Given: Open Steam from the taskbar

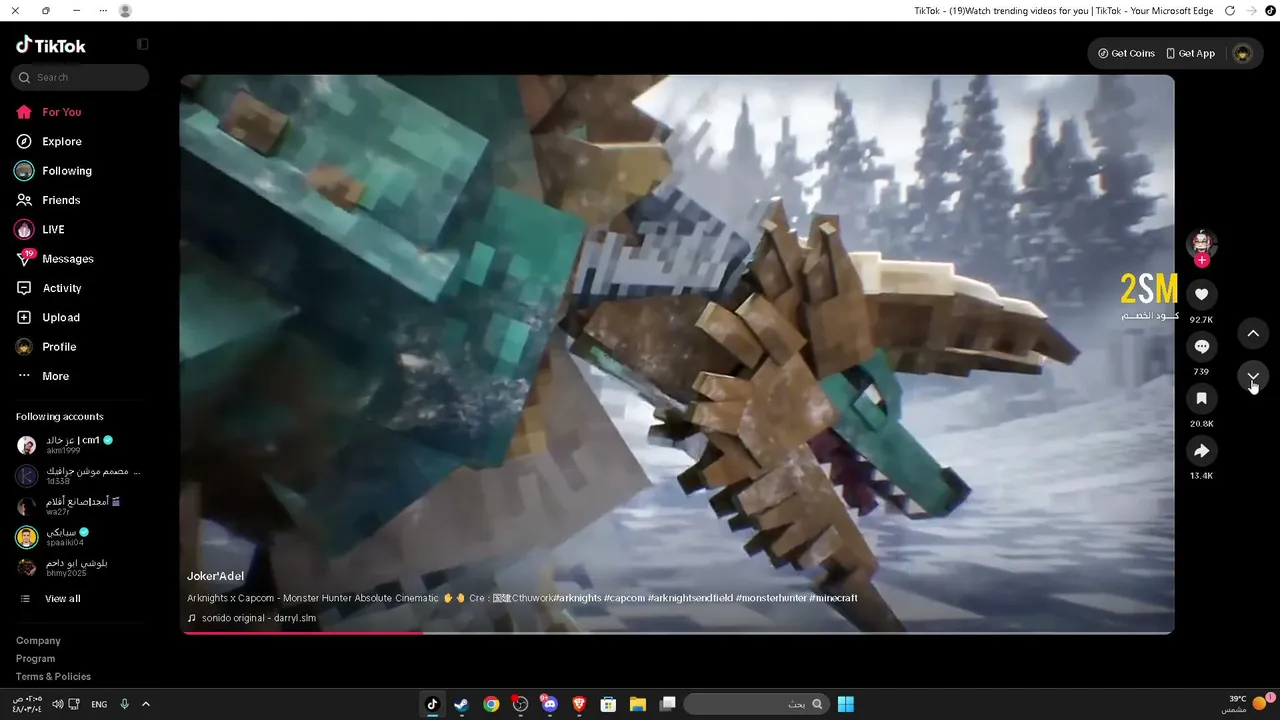Looking at the screenshot, I should [461, 704].
